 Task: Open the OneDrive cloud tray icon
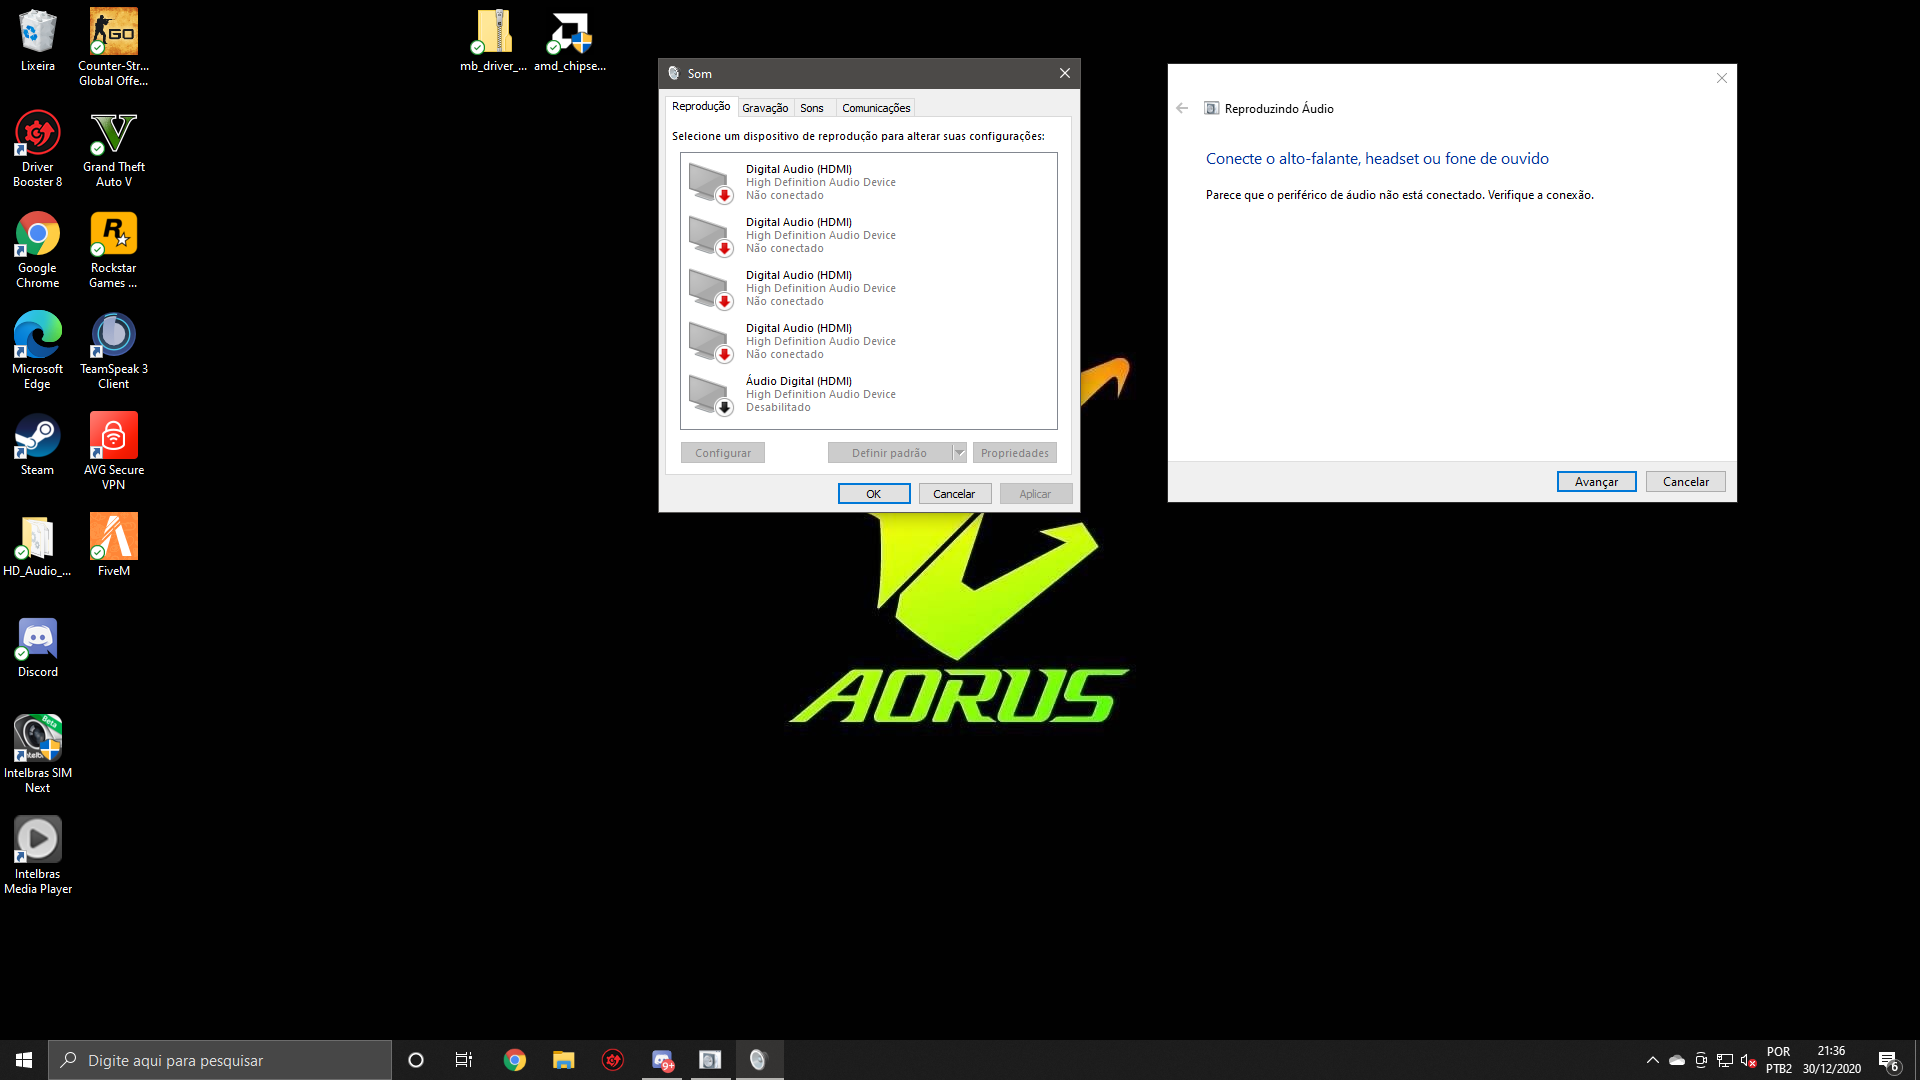[1677, 1060]
